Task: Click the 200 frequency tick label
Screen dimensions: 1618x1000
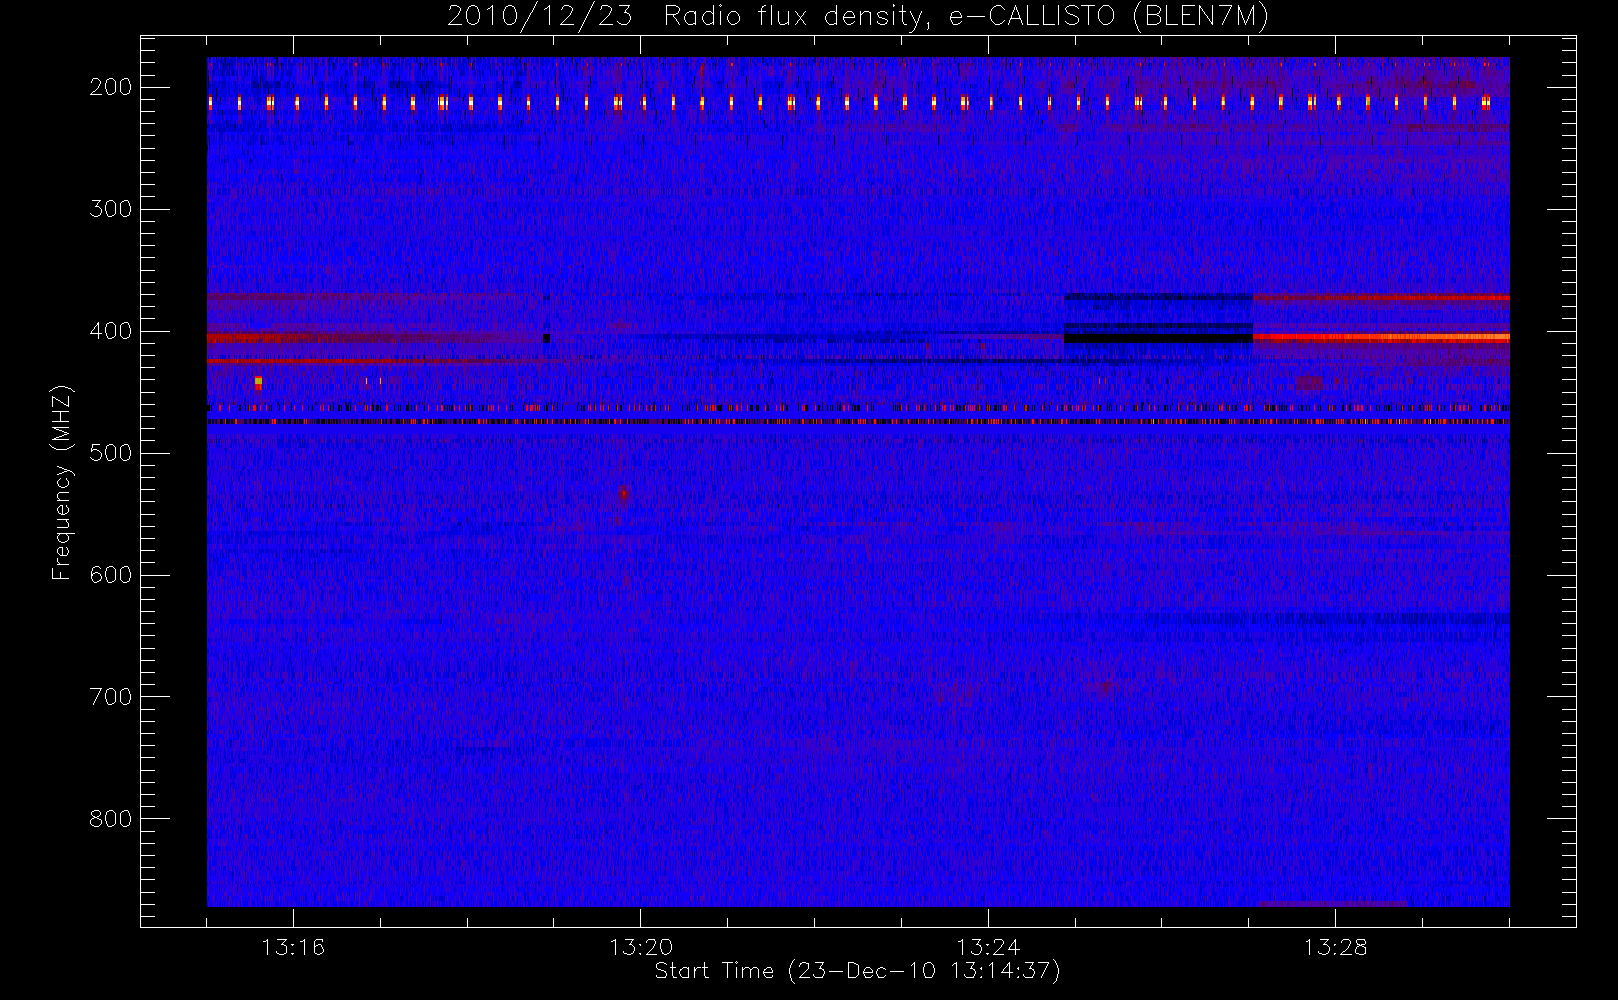Action: point(111,87)
